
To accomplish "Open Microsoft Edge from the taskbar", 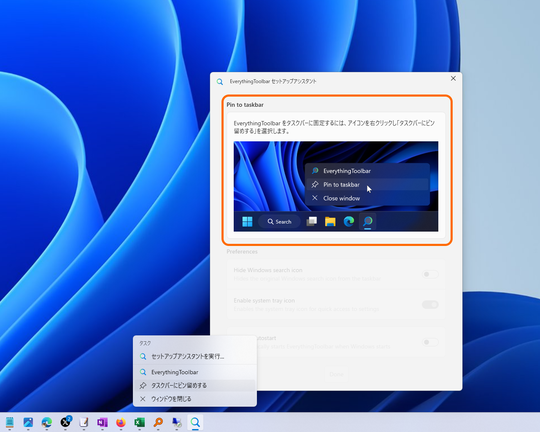I will 46,422.
